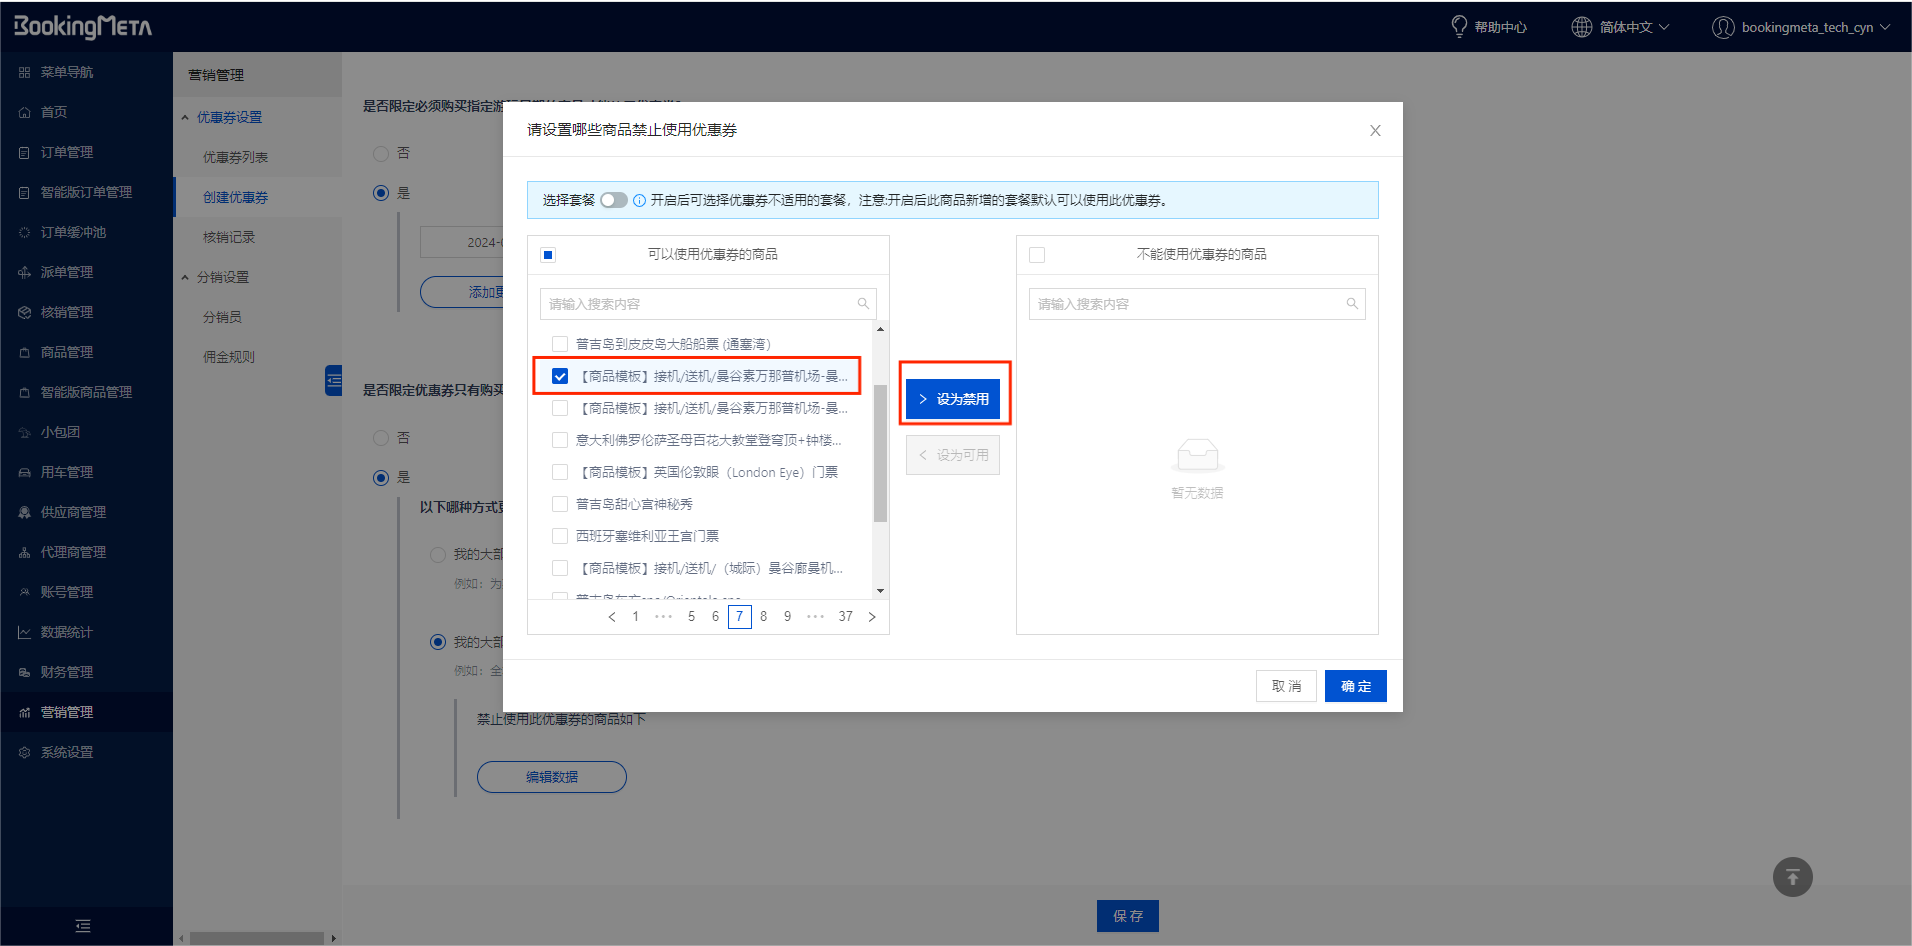Click the 设为禁用 button

pos(953,399)
